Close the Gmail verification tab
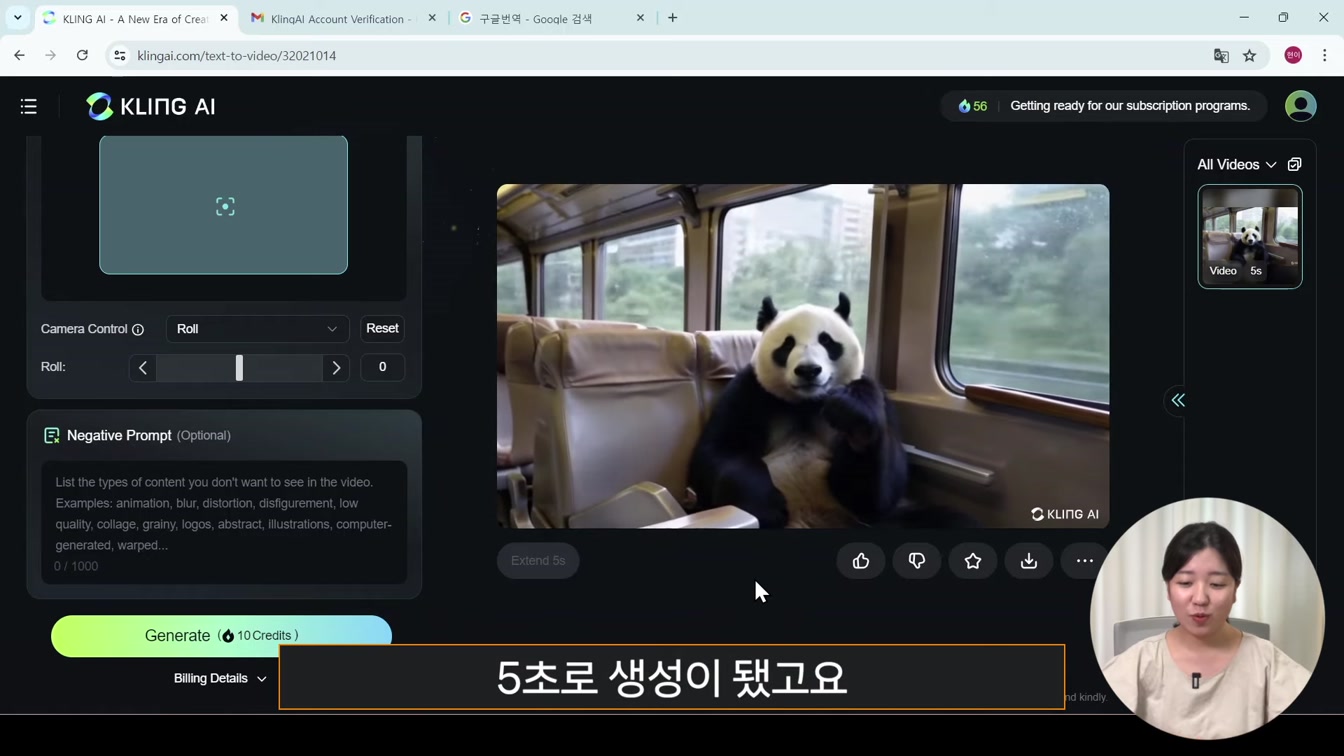 pos(432,18)
